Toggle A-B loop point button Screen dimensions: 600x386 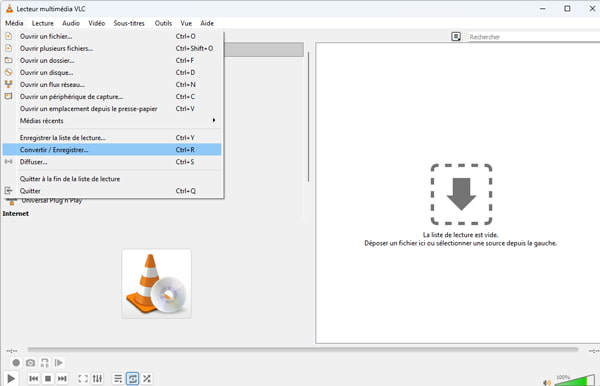click(x=44, y=362)
